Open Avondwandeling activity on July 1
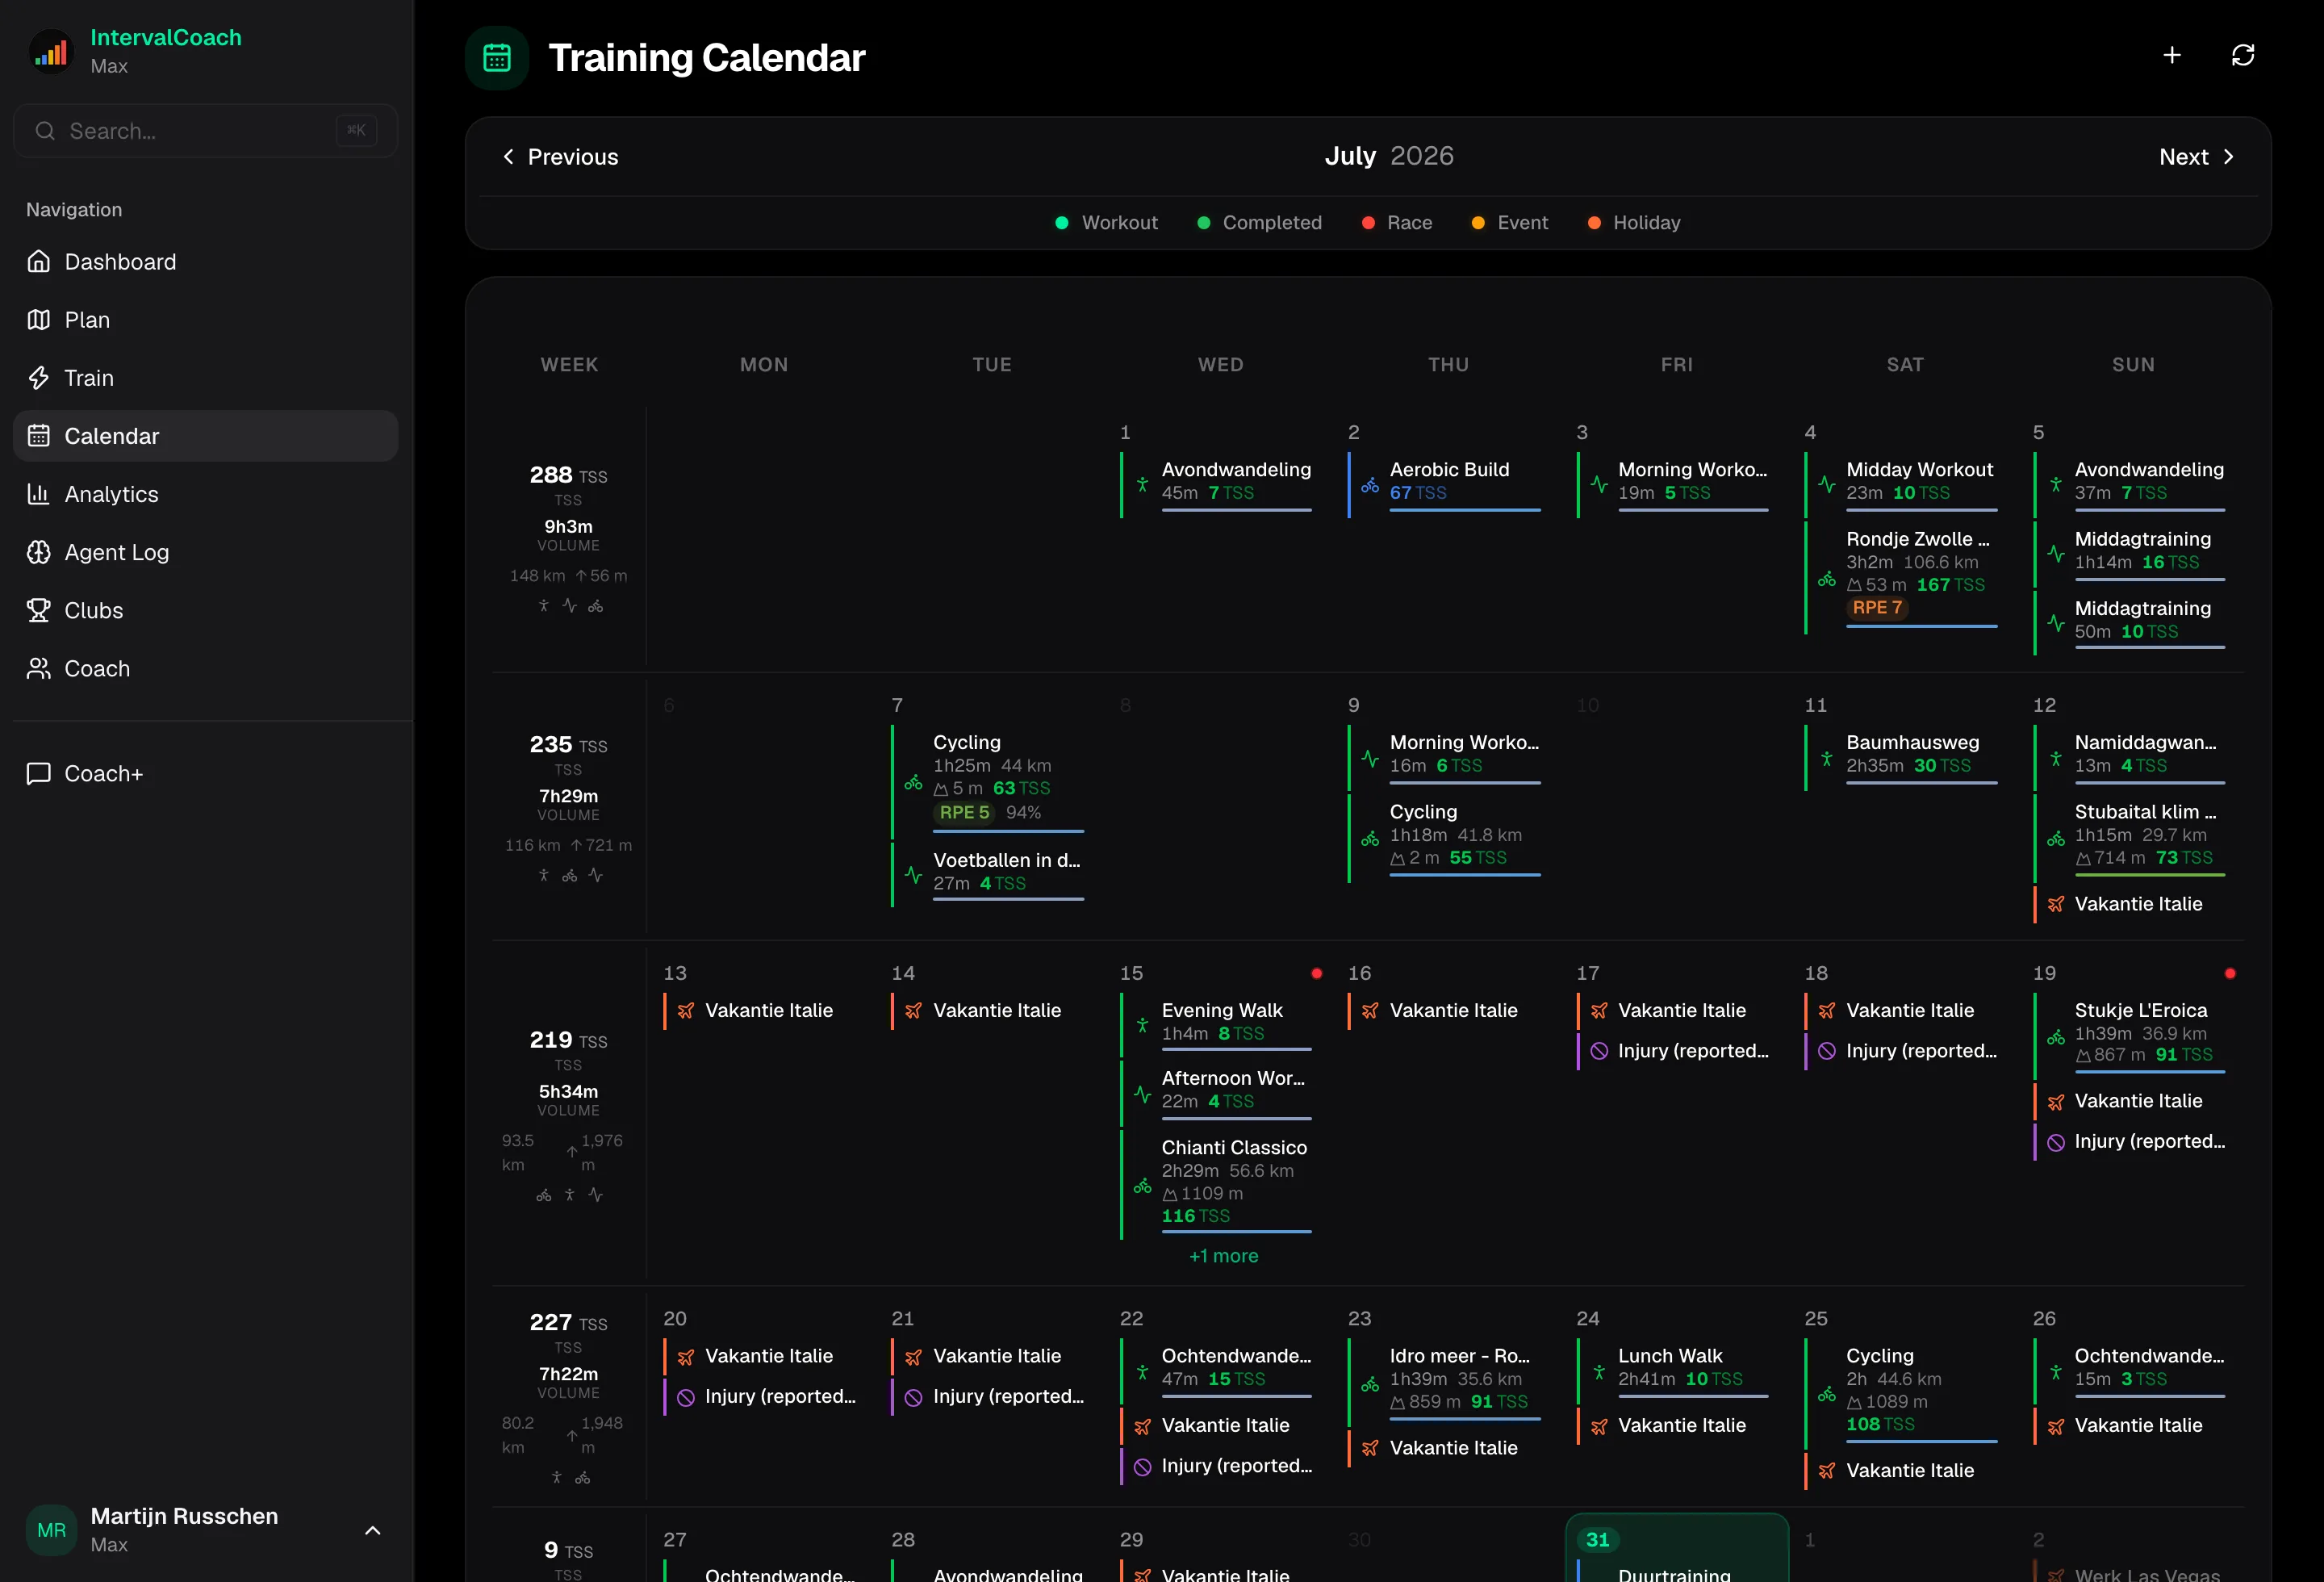 (1216, 484)
